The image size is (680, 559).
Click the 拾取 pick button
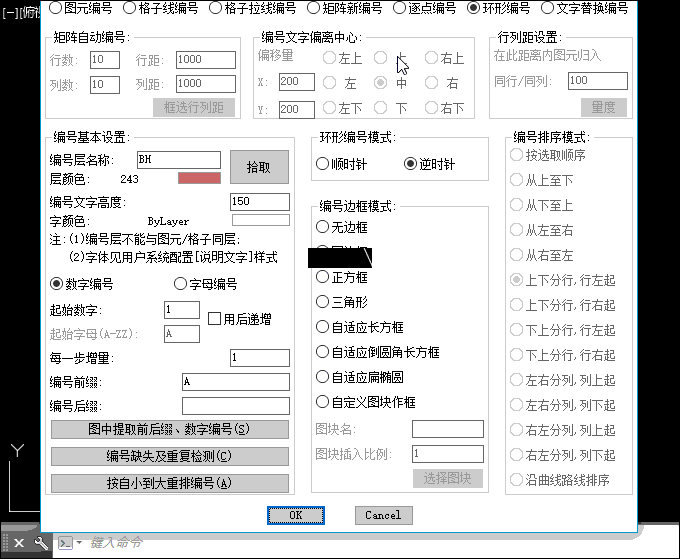click(x=258, y=168)
